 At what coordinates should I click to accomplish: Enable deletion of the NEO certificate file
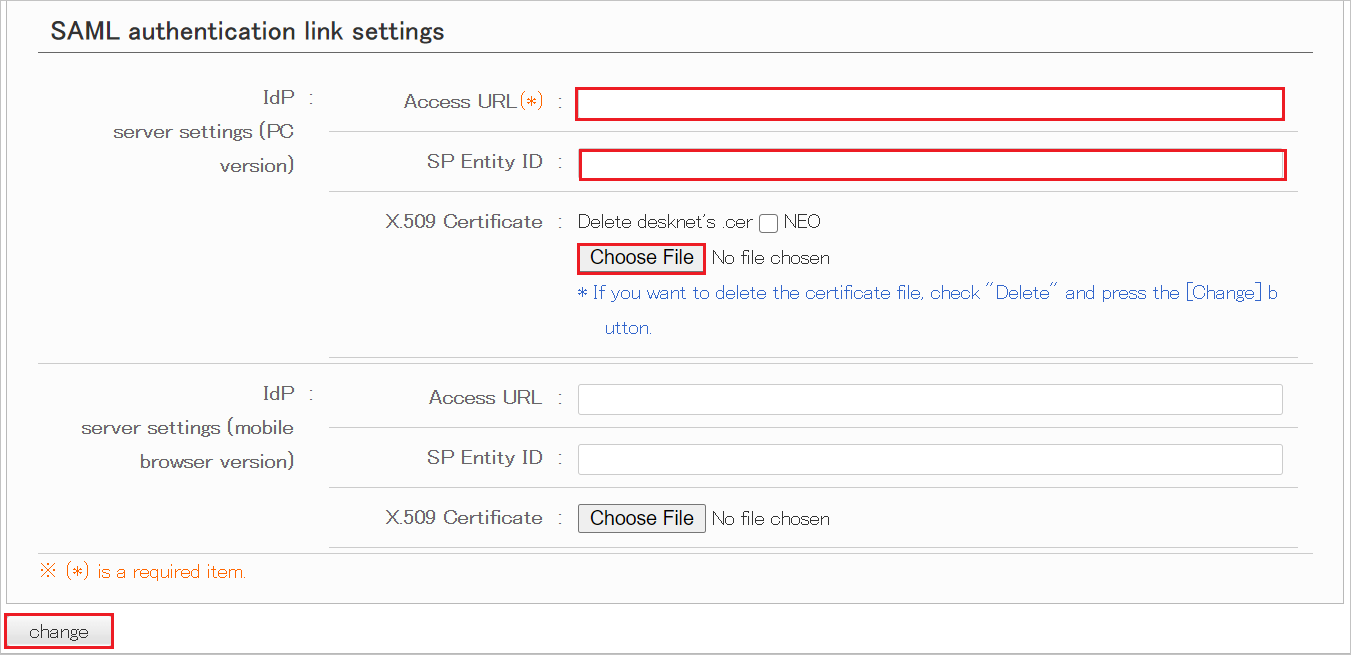click(767, 222)
